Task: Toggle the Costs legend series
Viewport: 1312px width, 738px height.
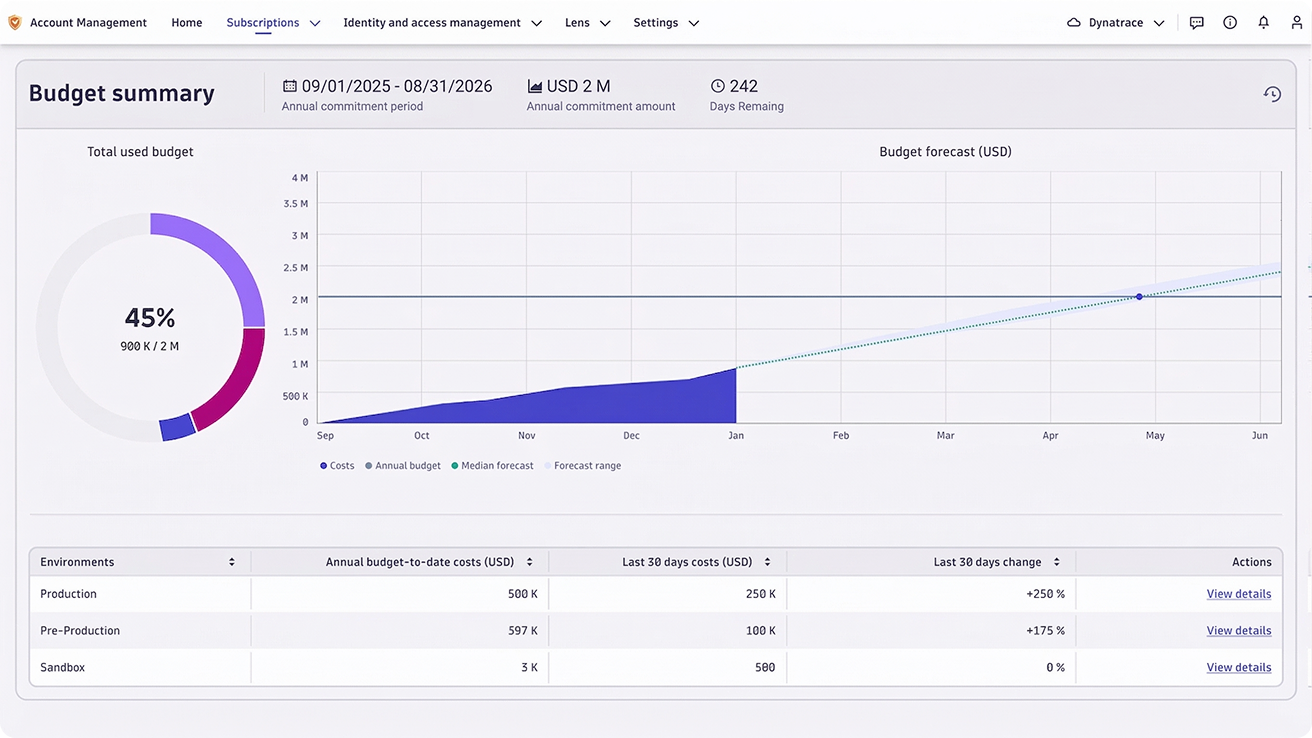Action: click(337, 466)
